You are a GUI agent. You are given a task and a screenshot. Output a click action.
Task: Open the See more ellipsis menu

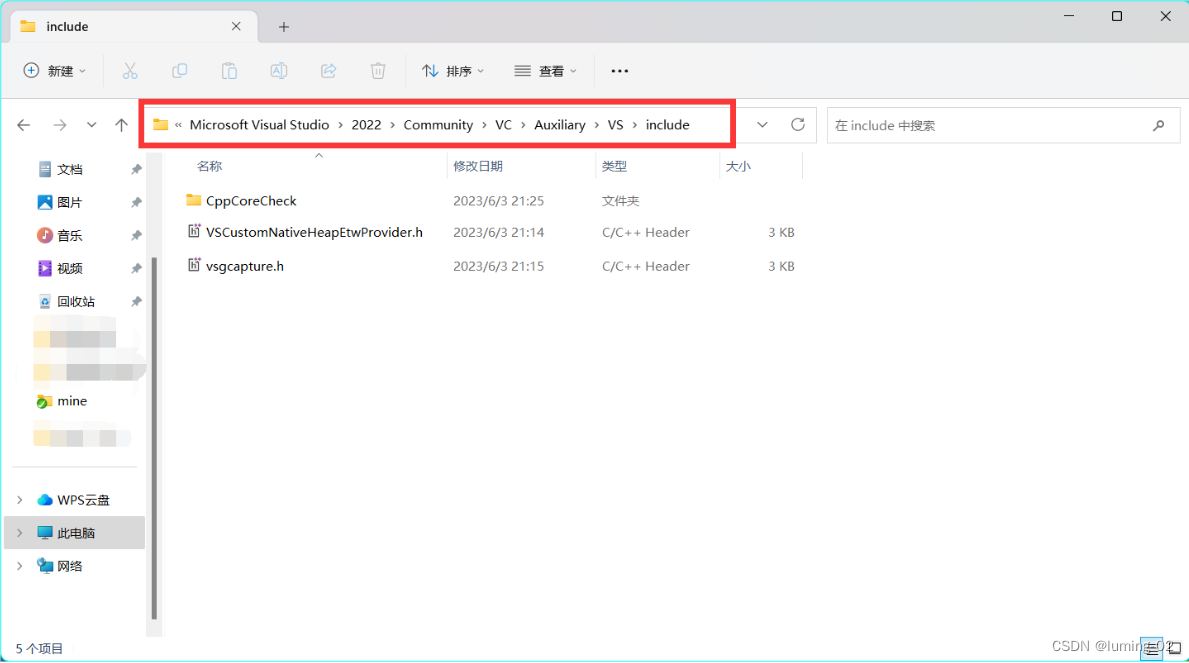tap(620, 71)
